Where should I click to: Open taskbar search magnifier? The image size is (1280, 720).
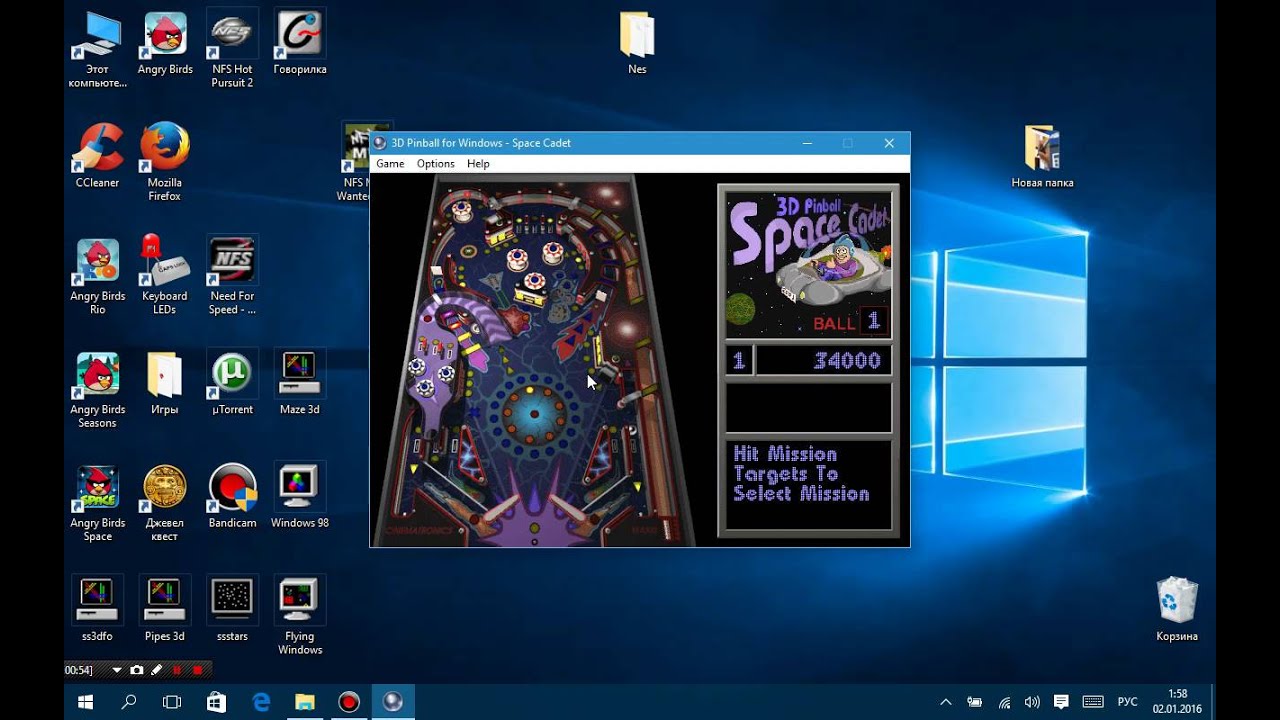(x=129, y=702)
